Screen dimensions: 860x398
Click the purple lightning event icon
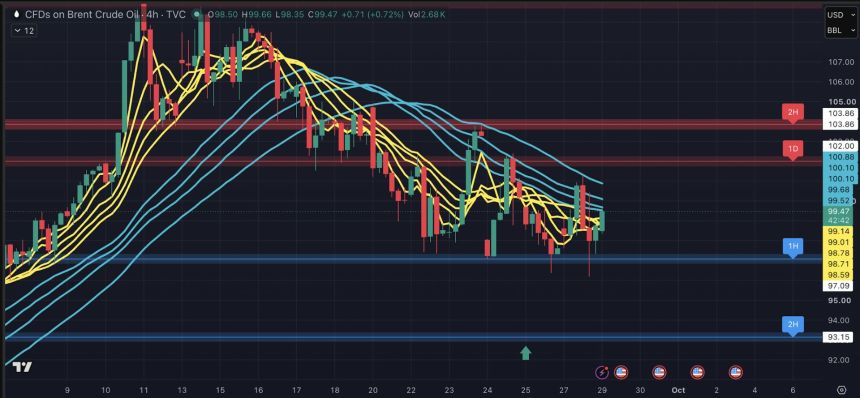tap(602, 373)
